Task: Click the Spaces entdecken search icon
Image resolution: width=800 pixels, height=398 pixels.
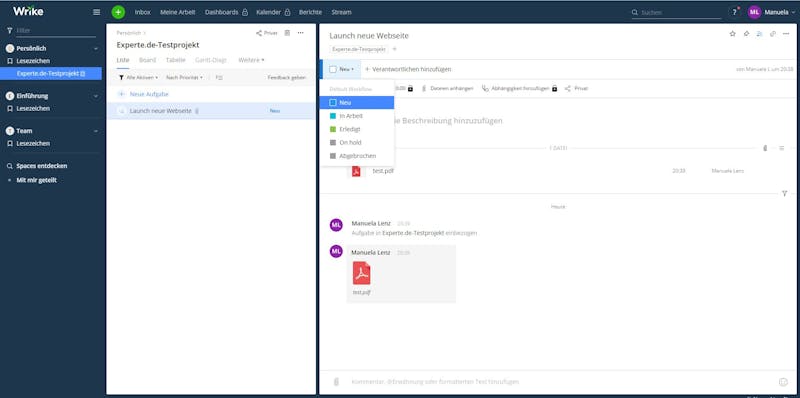Action: (x=9, y=166)
